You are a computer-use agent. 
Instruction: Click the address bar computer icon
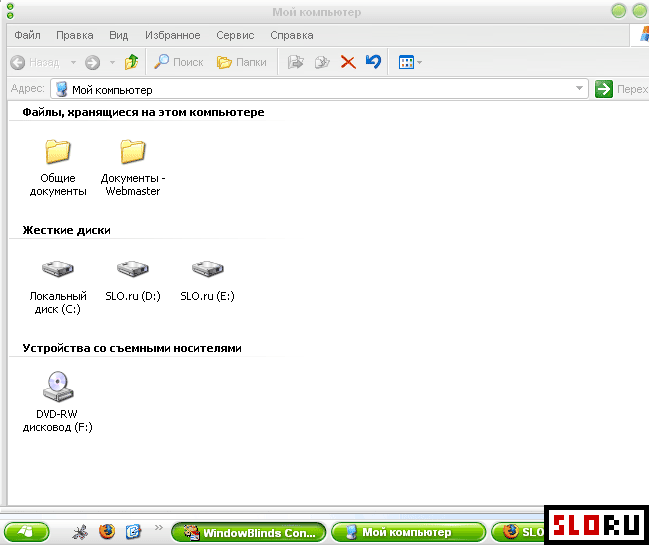pos(61,89)
